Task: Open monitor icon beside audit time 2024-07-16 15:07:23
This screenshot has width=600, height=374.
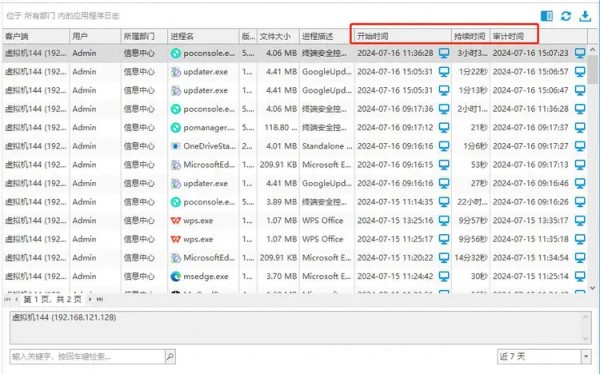Action: point(580,53)
